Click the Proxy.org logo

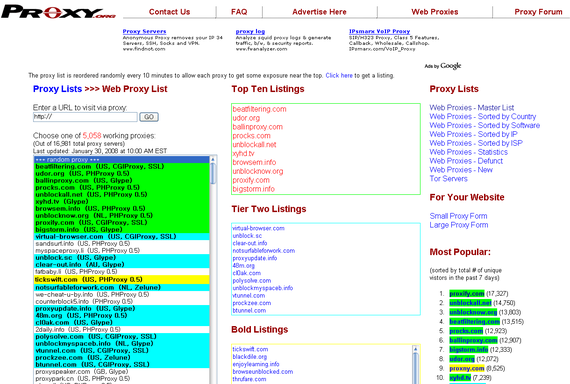[59, 11]
